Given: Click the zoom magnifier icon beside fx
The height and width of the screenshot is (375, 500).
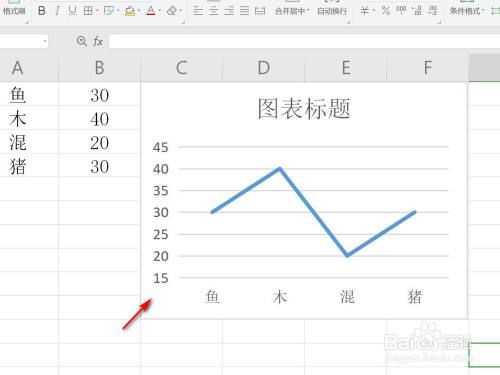Looking at the screenshot, I should pyautogui.click(x=82, y=41).
